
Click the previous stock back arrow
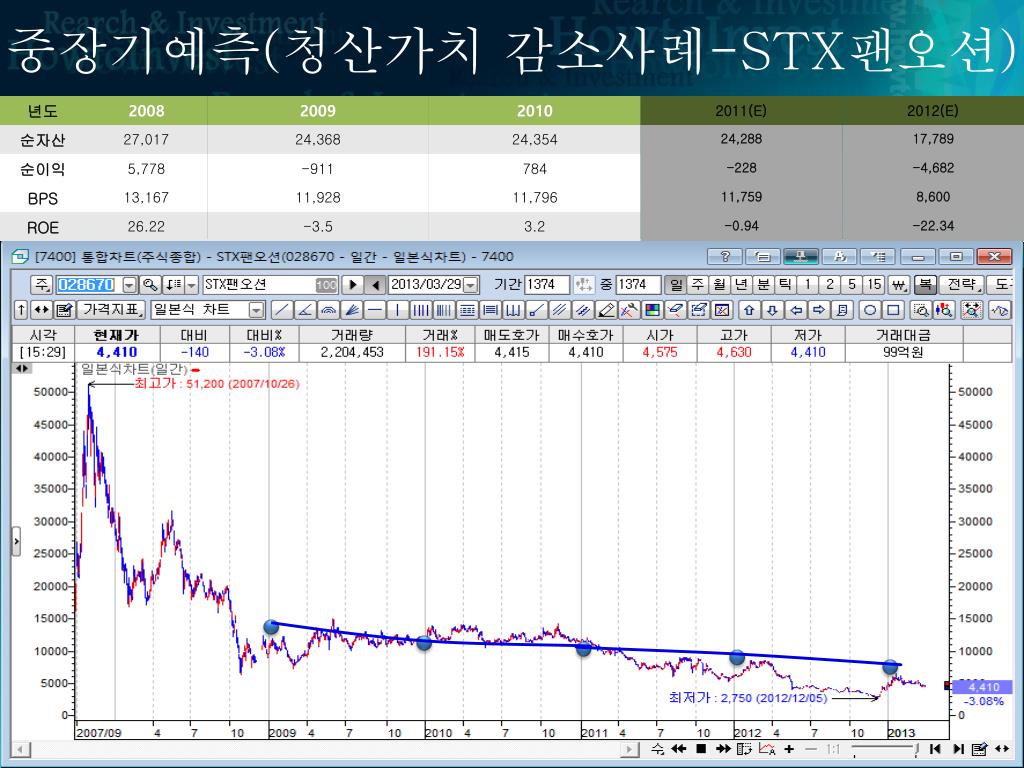point(375,285)
